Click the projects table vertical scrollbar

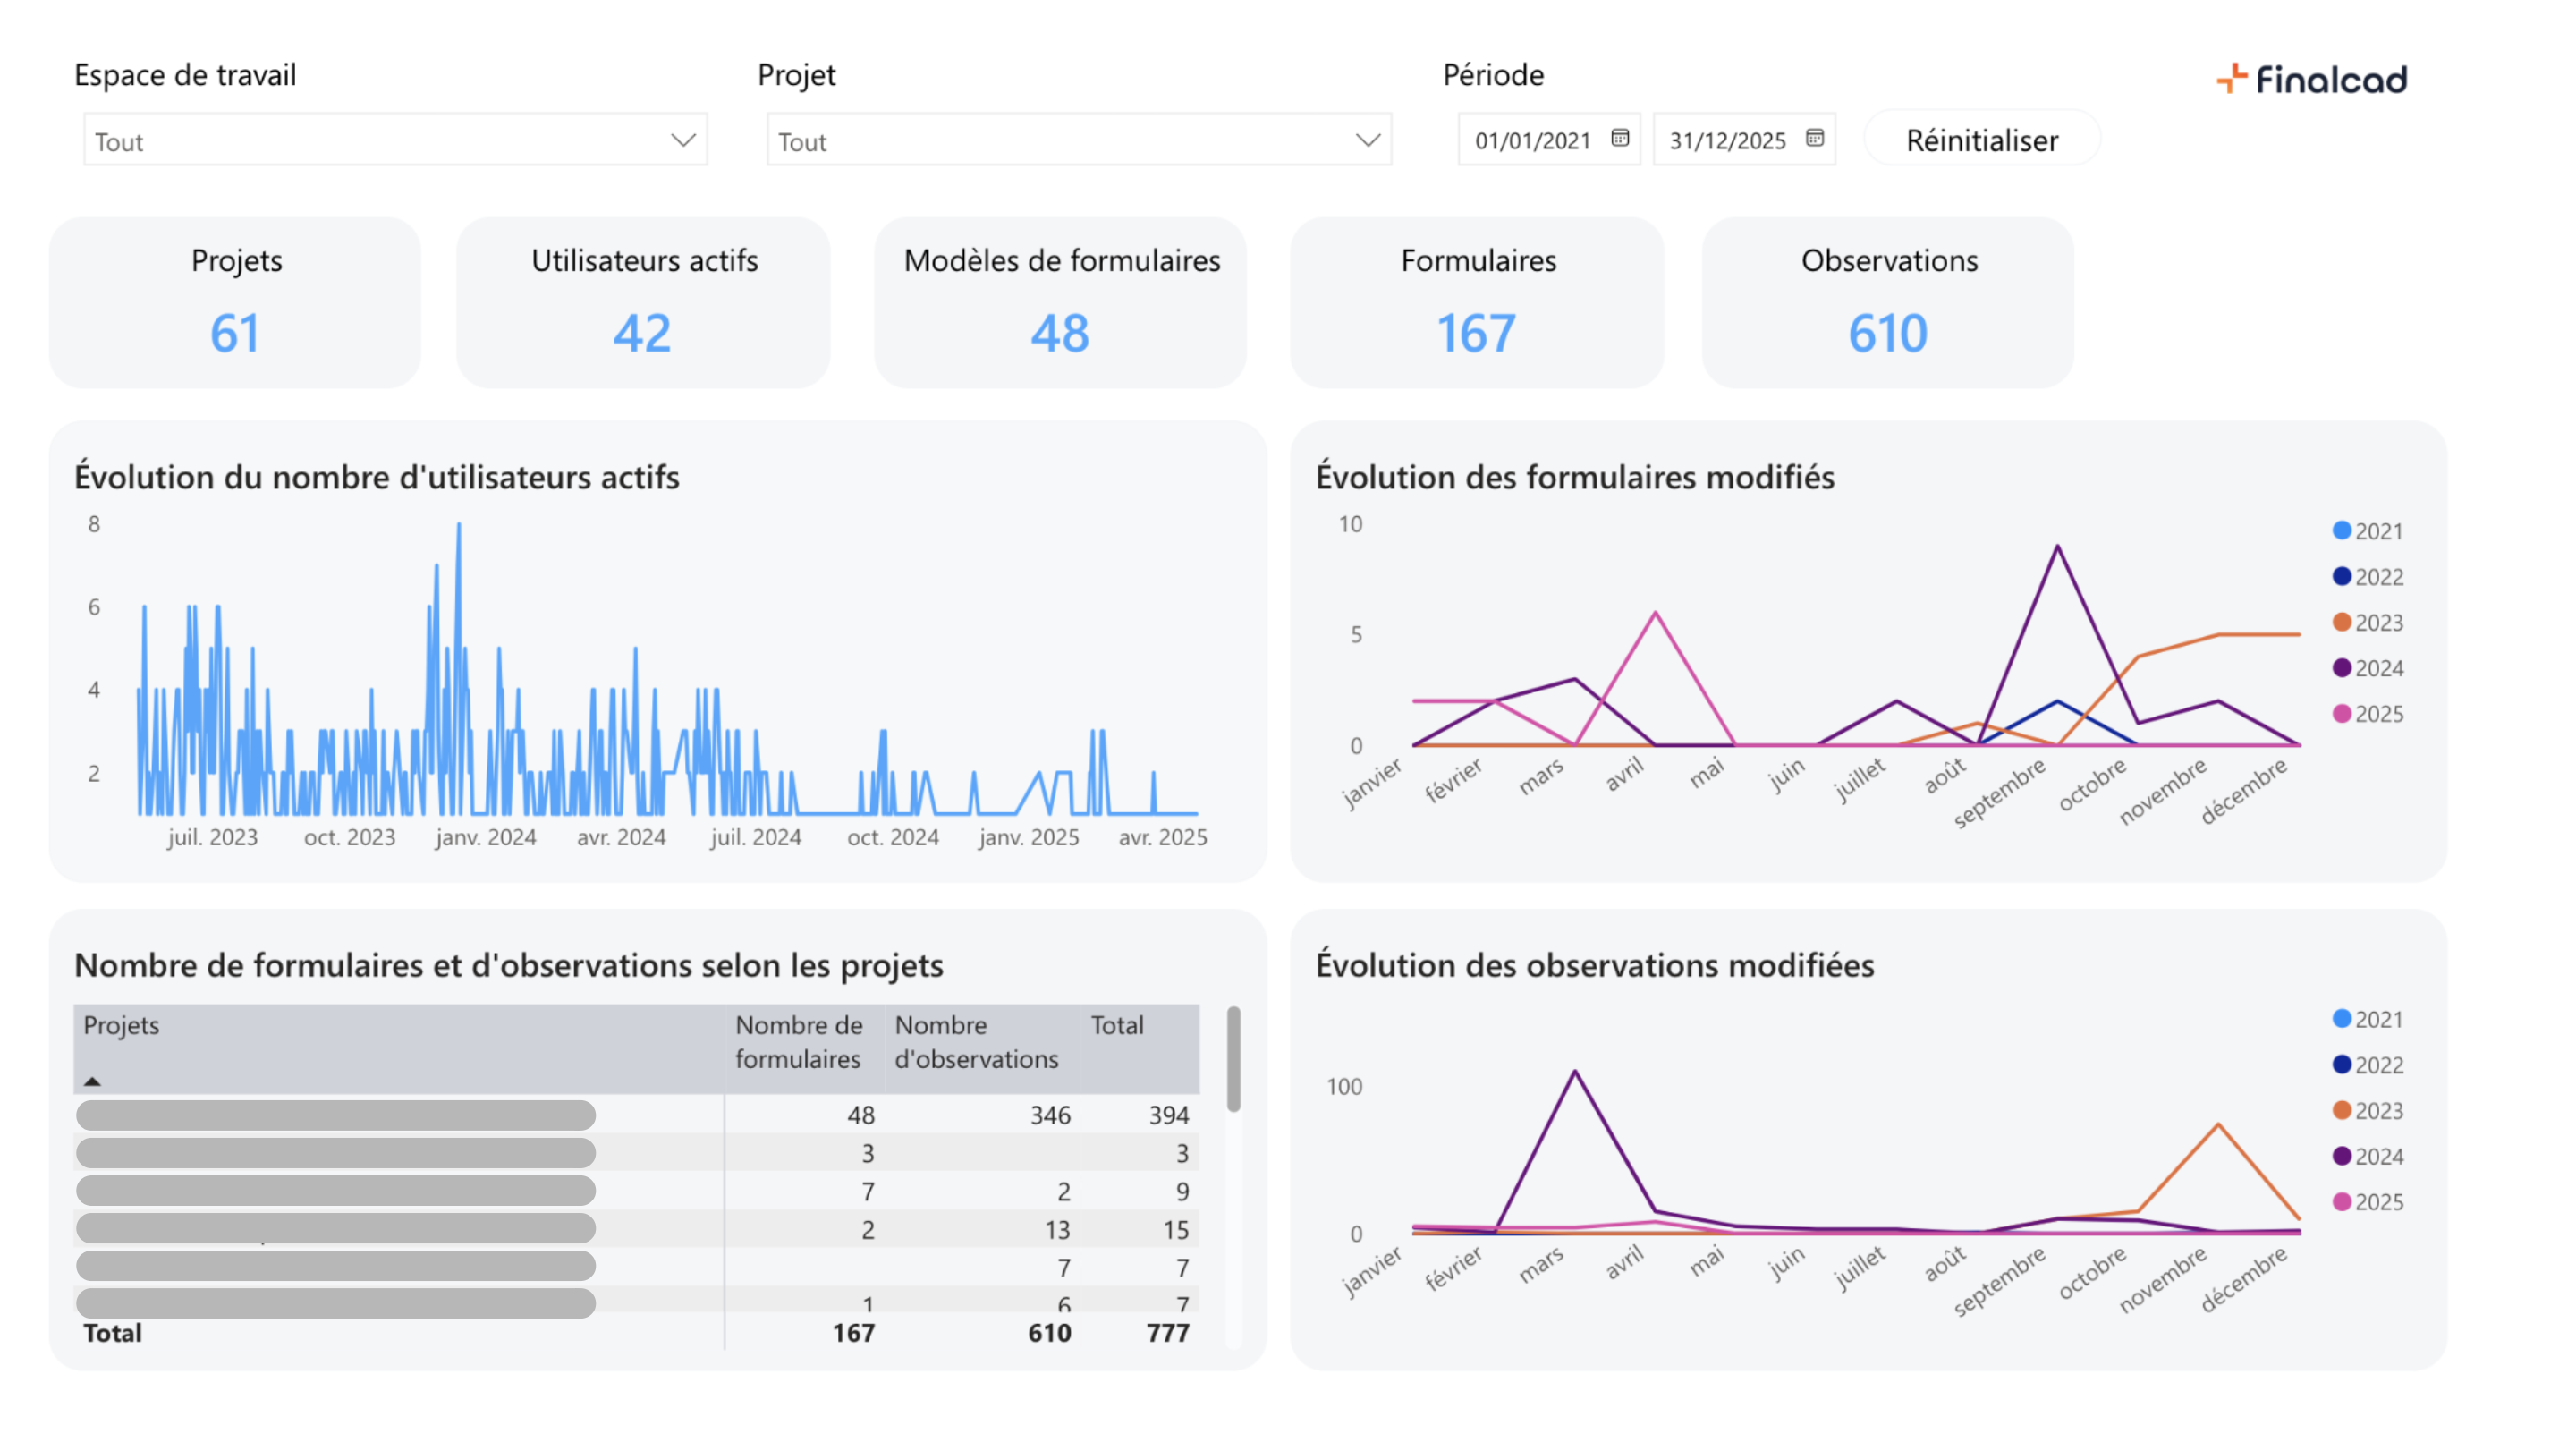(x=1233, y=1060)
